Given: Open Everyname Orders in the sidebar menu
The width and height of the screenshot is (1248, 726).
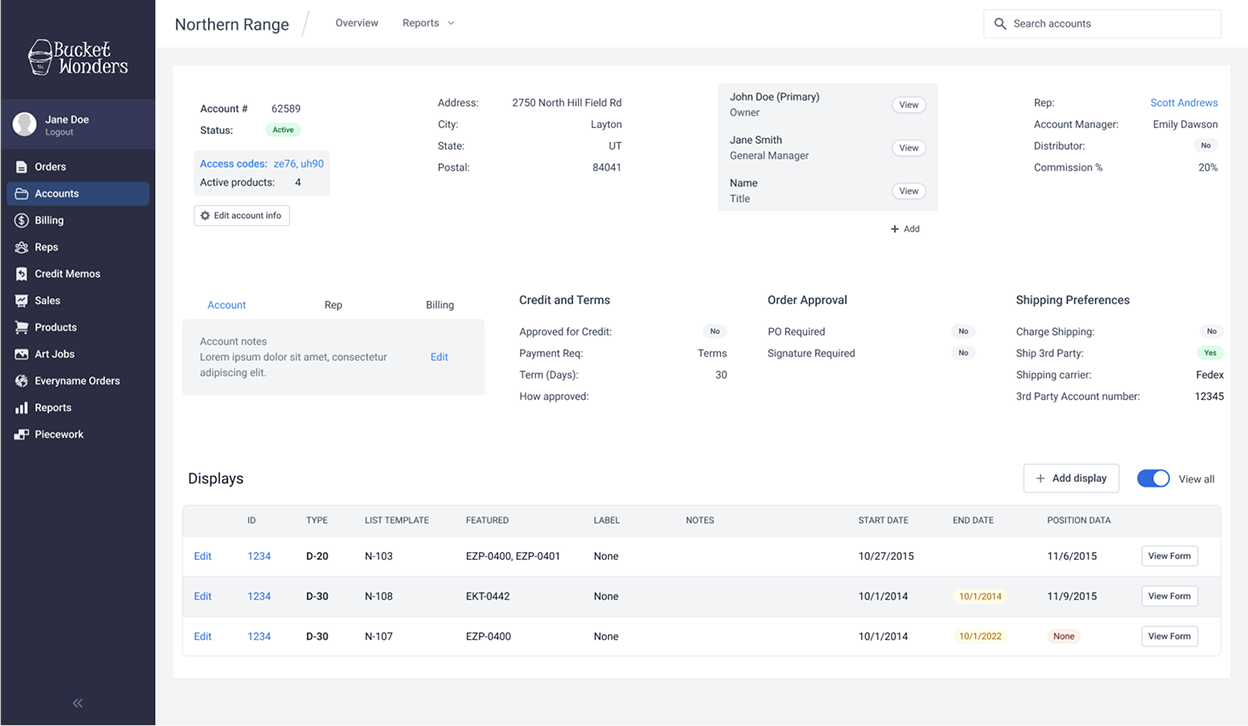Looking at the screenshot, I should [x=78, y=381].
